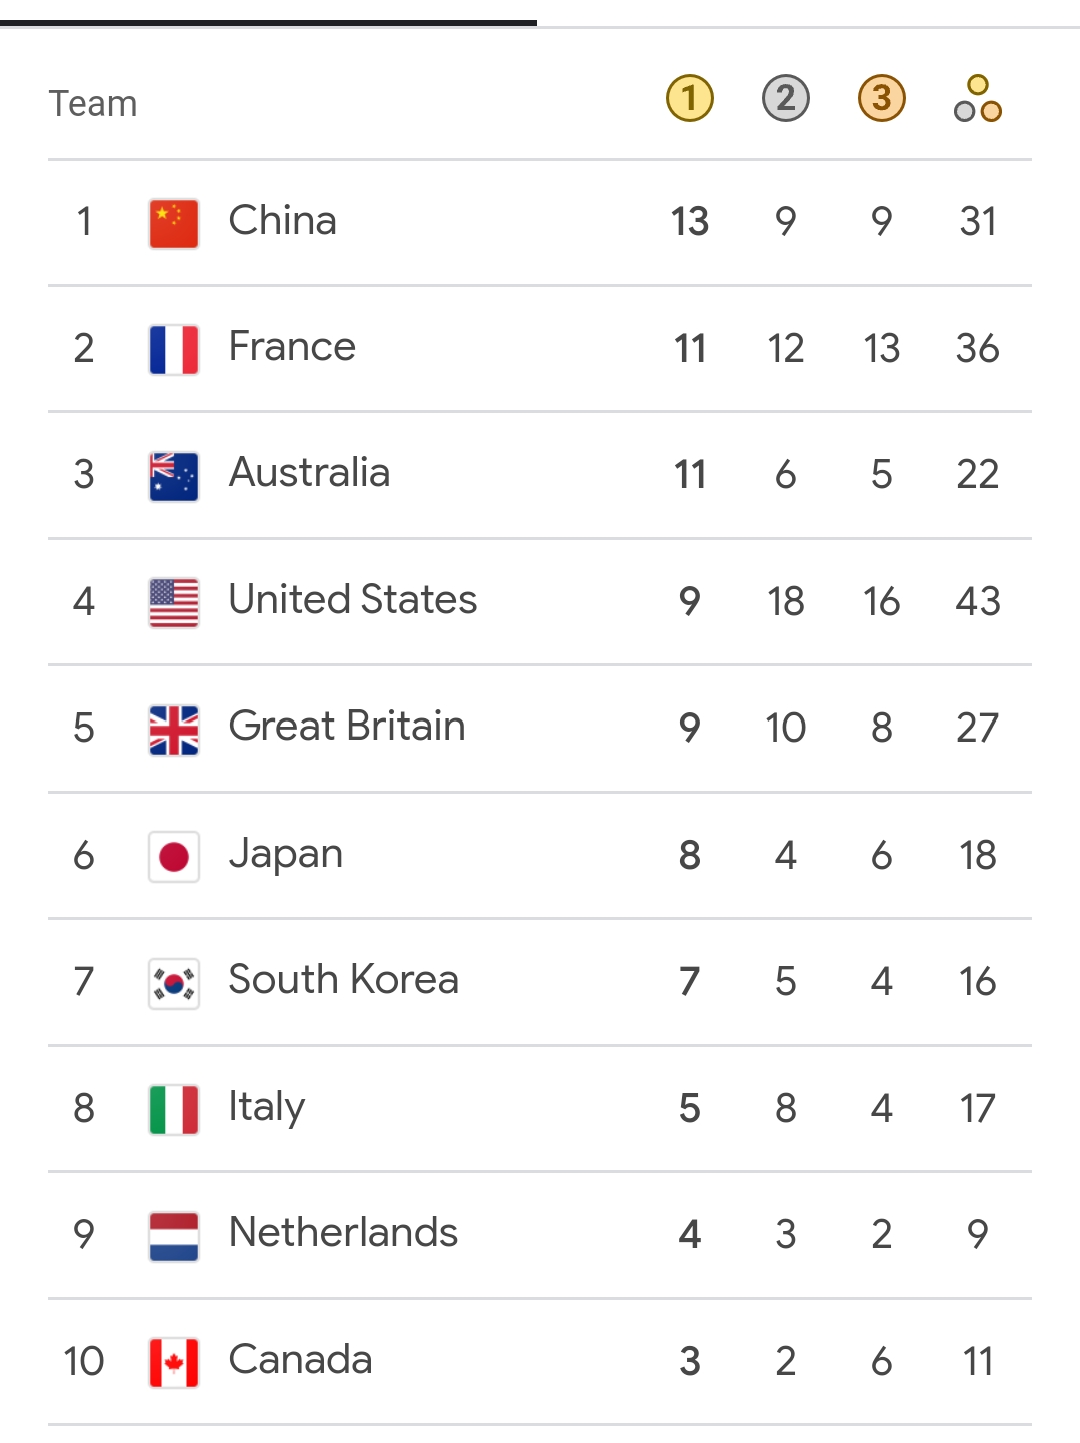Click France's total of 36 medals
Screen dimensions: 1080x1443
coord(977,349)
